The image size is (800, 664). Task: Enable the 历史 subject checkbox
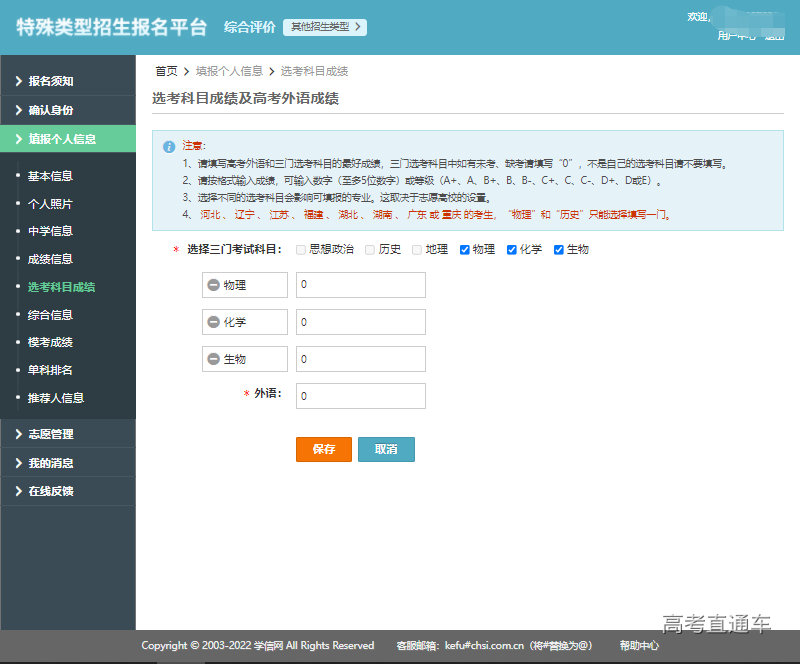point(369,249)
